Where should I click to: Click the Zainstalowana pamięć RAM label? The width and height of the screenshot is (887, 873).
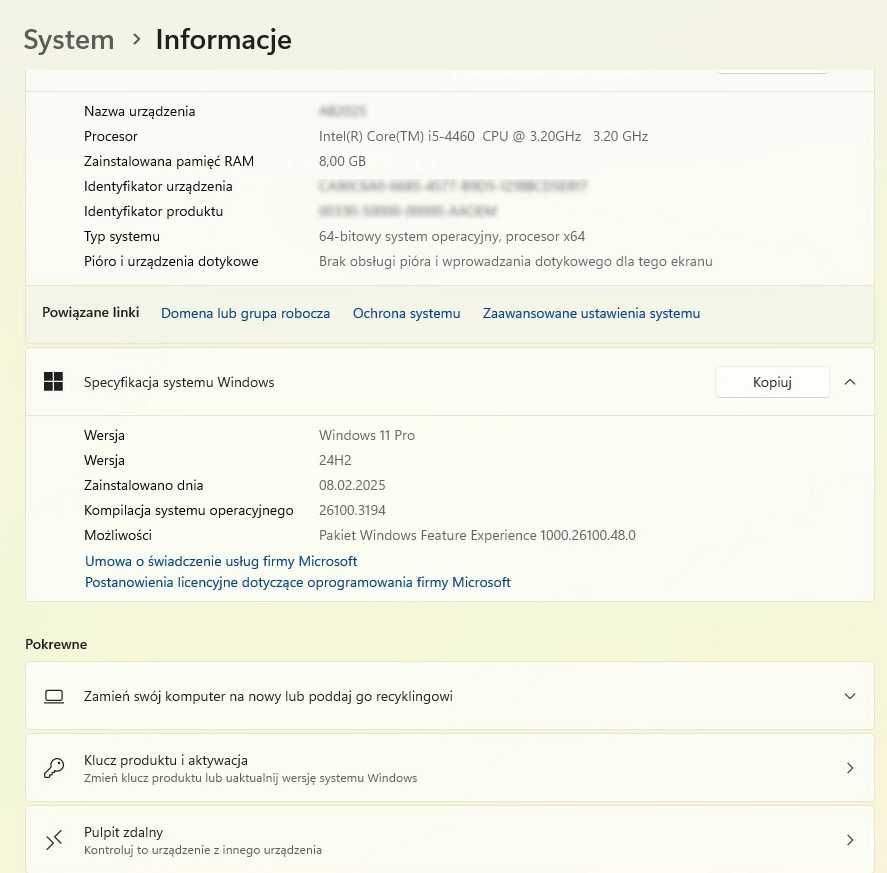pos(169,161)
